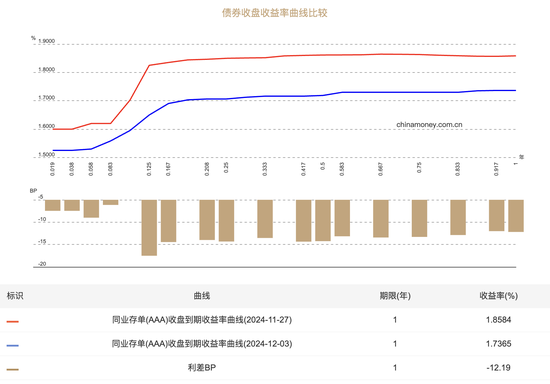Viewport: 550px width, 384px height.
Task: Click the 0.019 x-axis term label
Action: [52, 169]
